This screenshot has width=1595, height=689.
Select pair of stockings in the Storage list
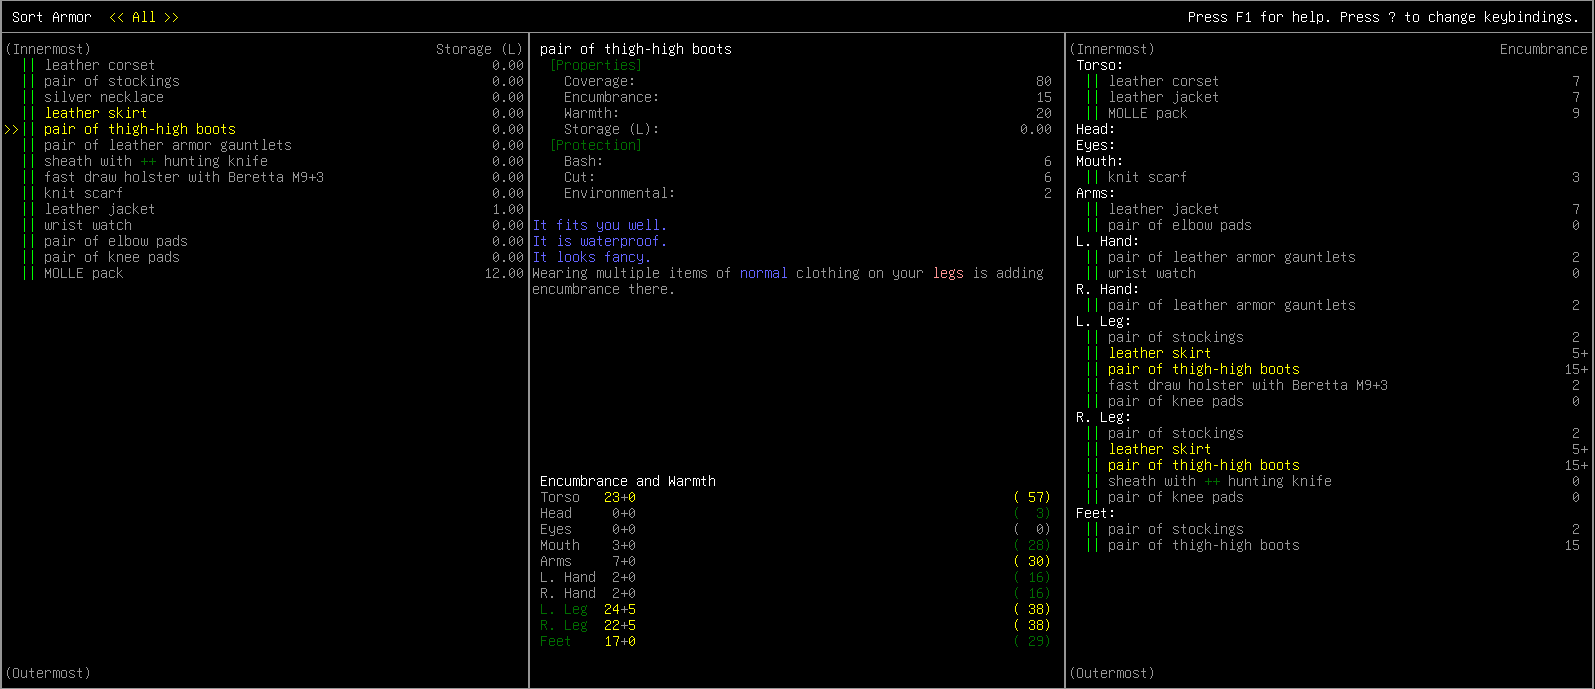[x=264, y=81]
